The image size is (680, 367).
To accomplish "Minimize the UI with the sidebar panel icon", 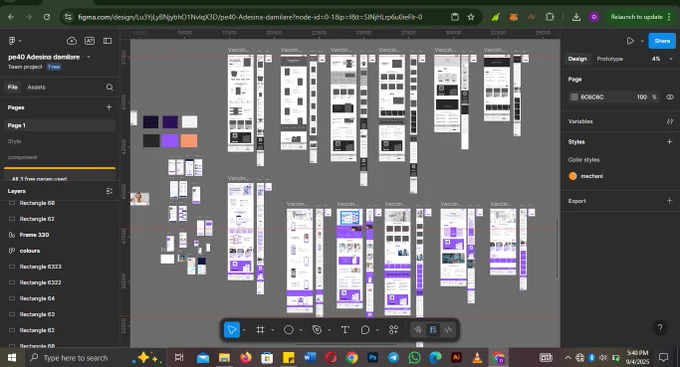I will pyautogui.click(x=107, y=41).
